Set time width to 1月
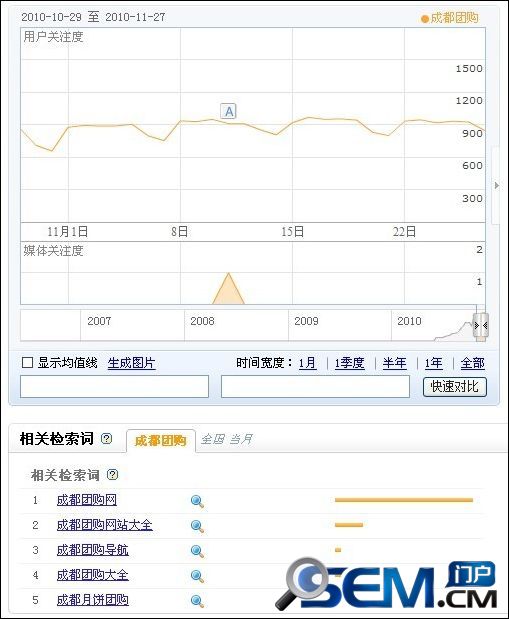Image resolution: width=509 pixels, height=619 pixels. (x=308, y=363)
